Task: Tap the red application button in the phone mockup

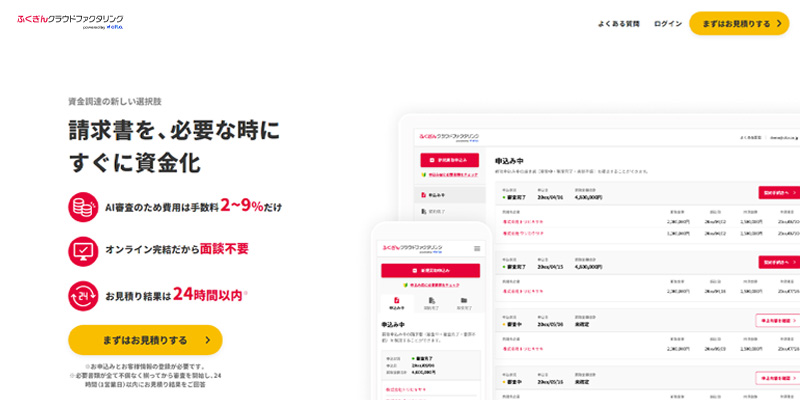Action: coord(430,270)
